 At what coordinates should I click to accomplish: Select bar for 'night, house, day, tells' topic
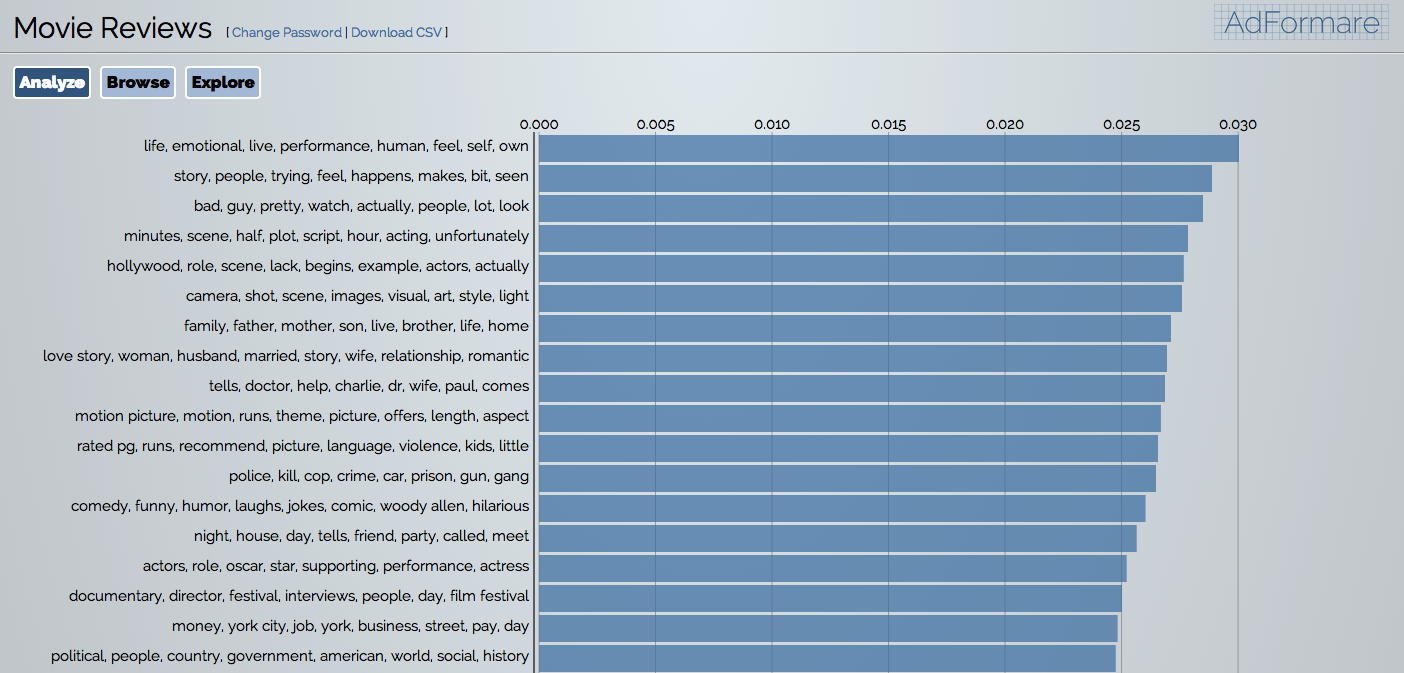(837, 538)
